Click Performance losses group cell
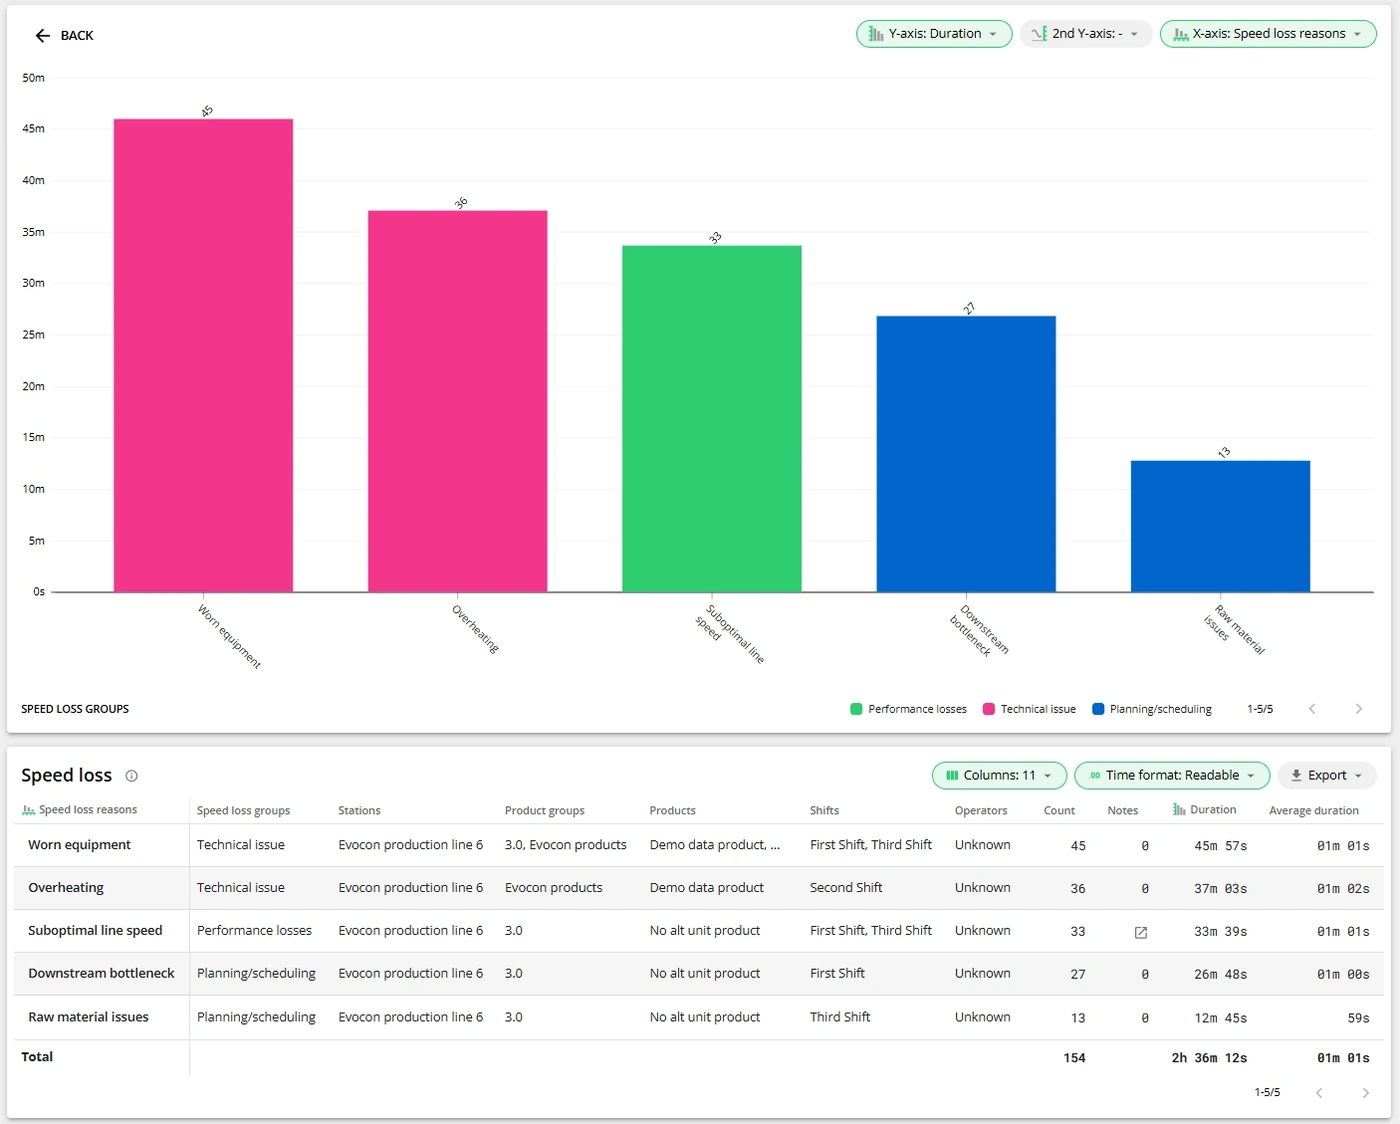Screen dimensions: 1400x1124 pos(254,931)
